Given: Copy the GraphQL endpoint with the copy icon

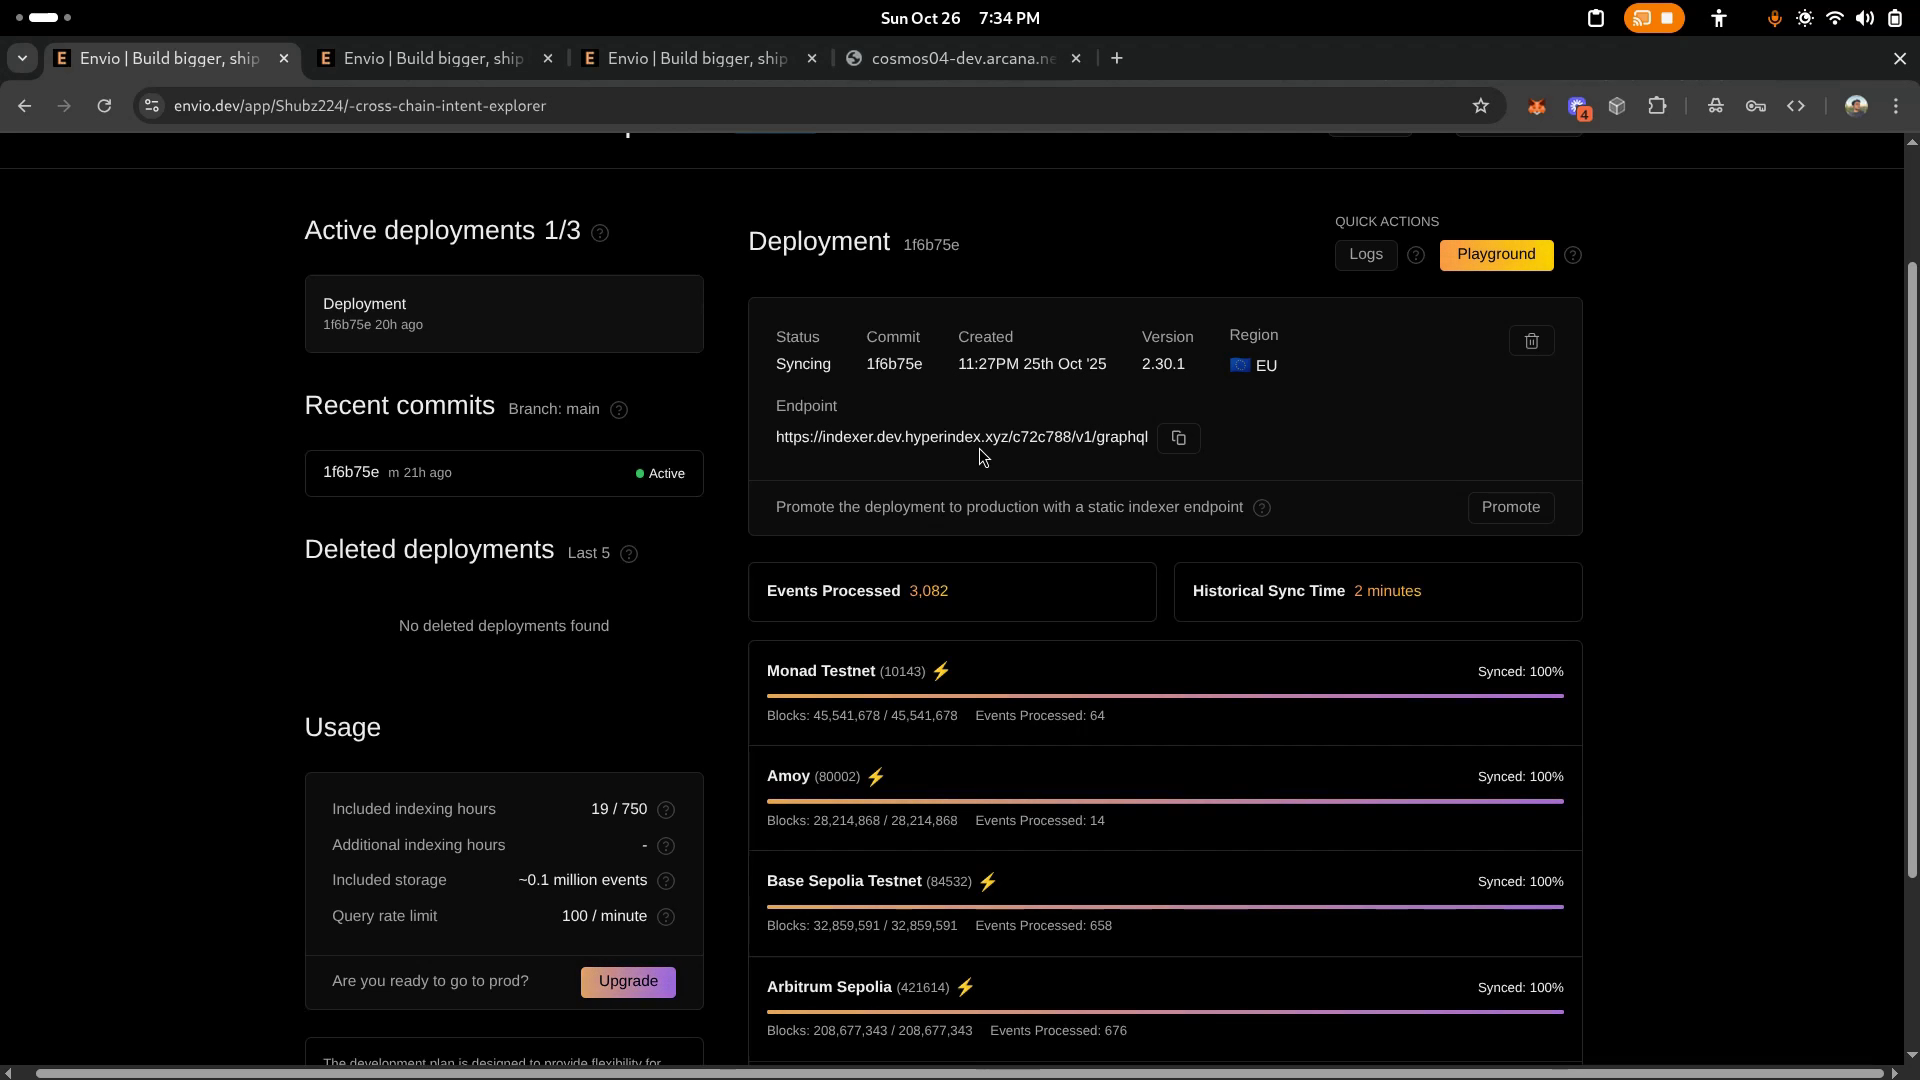Looking at the screenshot, I should point(1179,438).
